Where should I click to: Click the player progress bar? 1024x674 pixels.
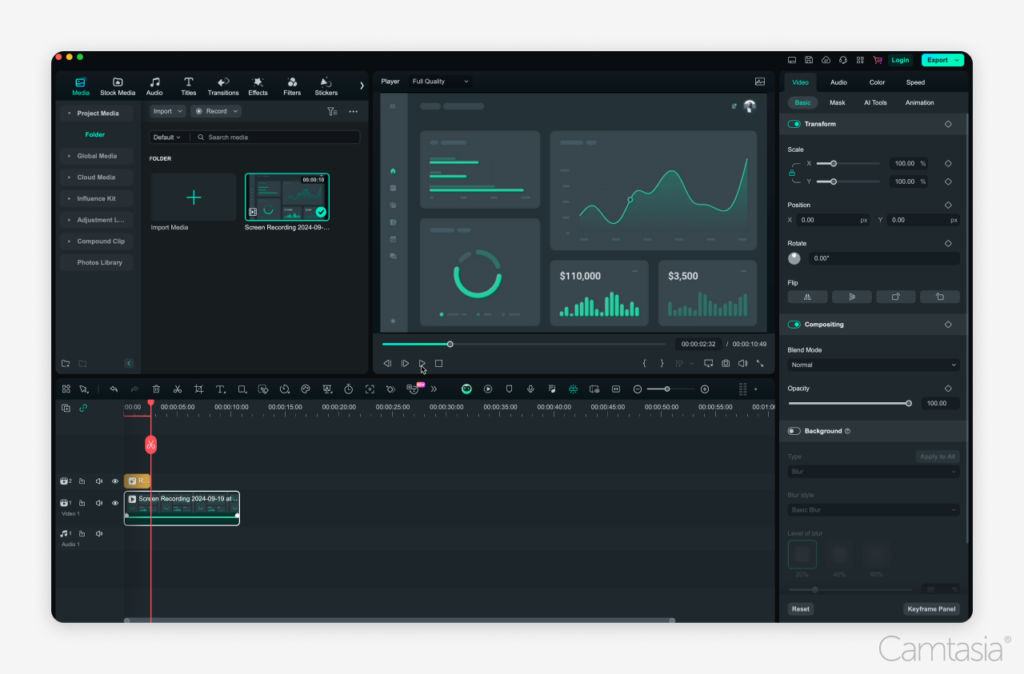pyautogui.click(x=524, y=344)
